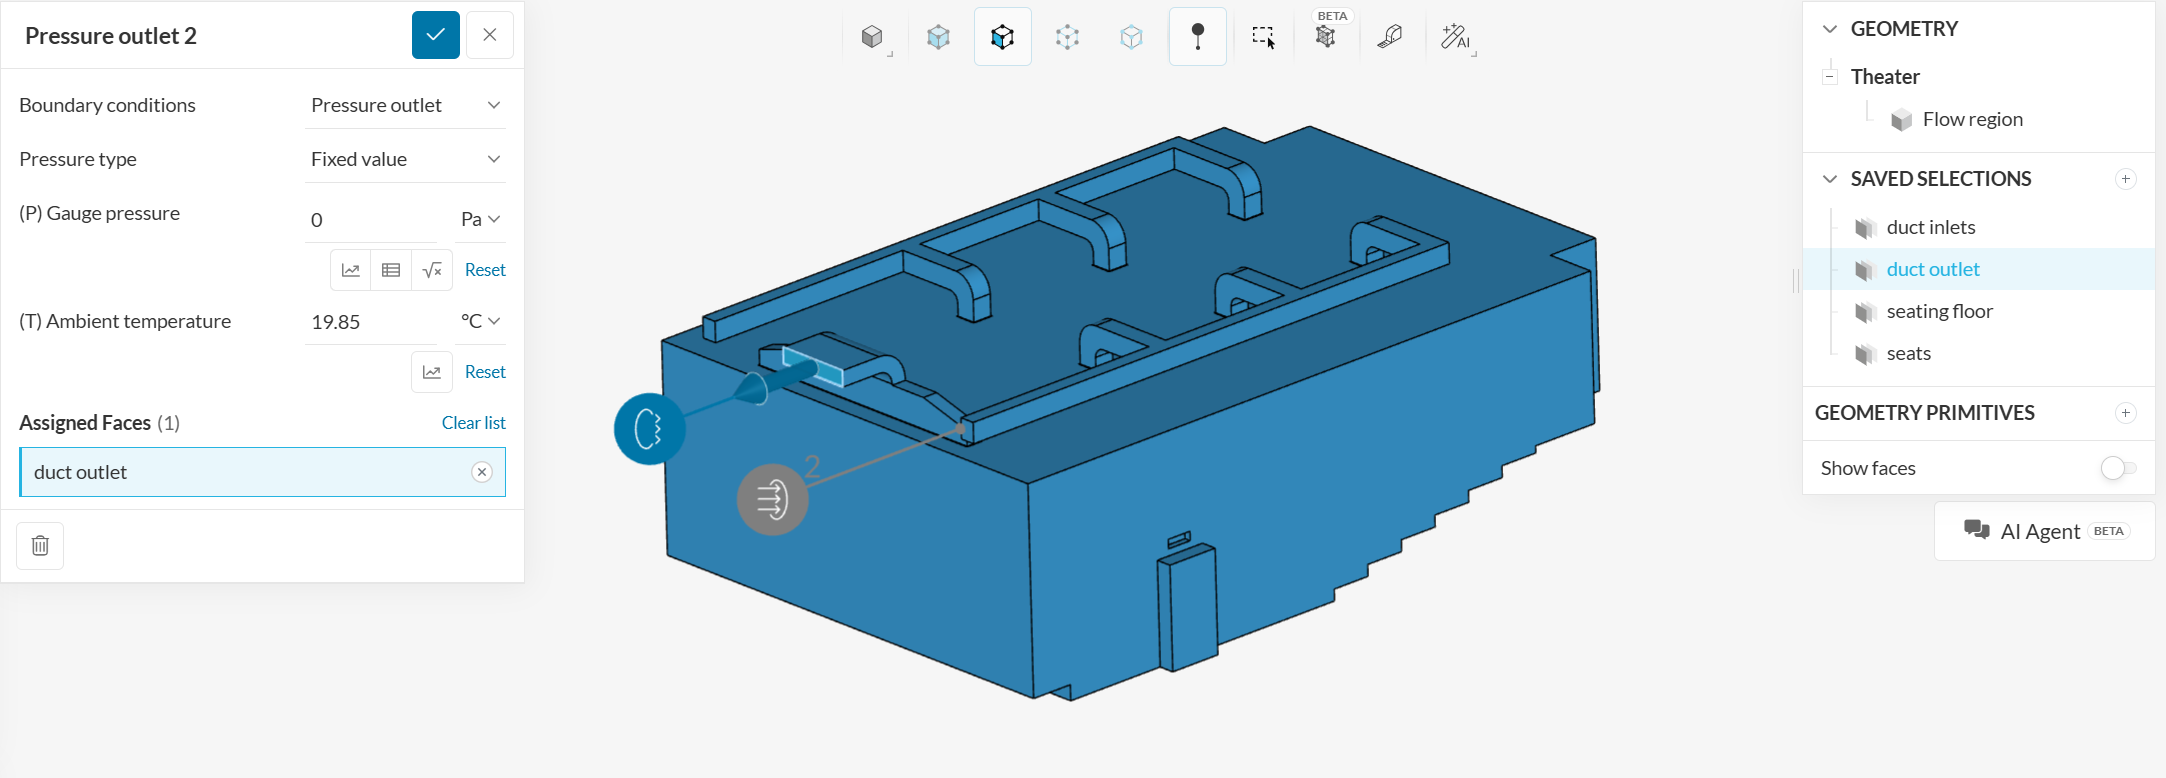This screenshot has height=778, width=2166.
Task: Open table input for gauge pressure
Action: tap(391, 270)
